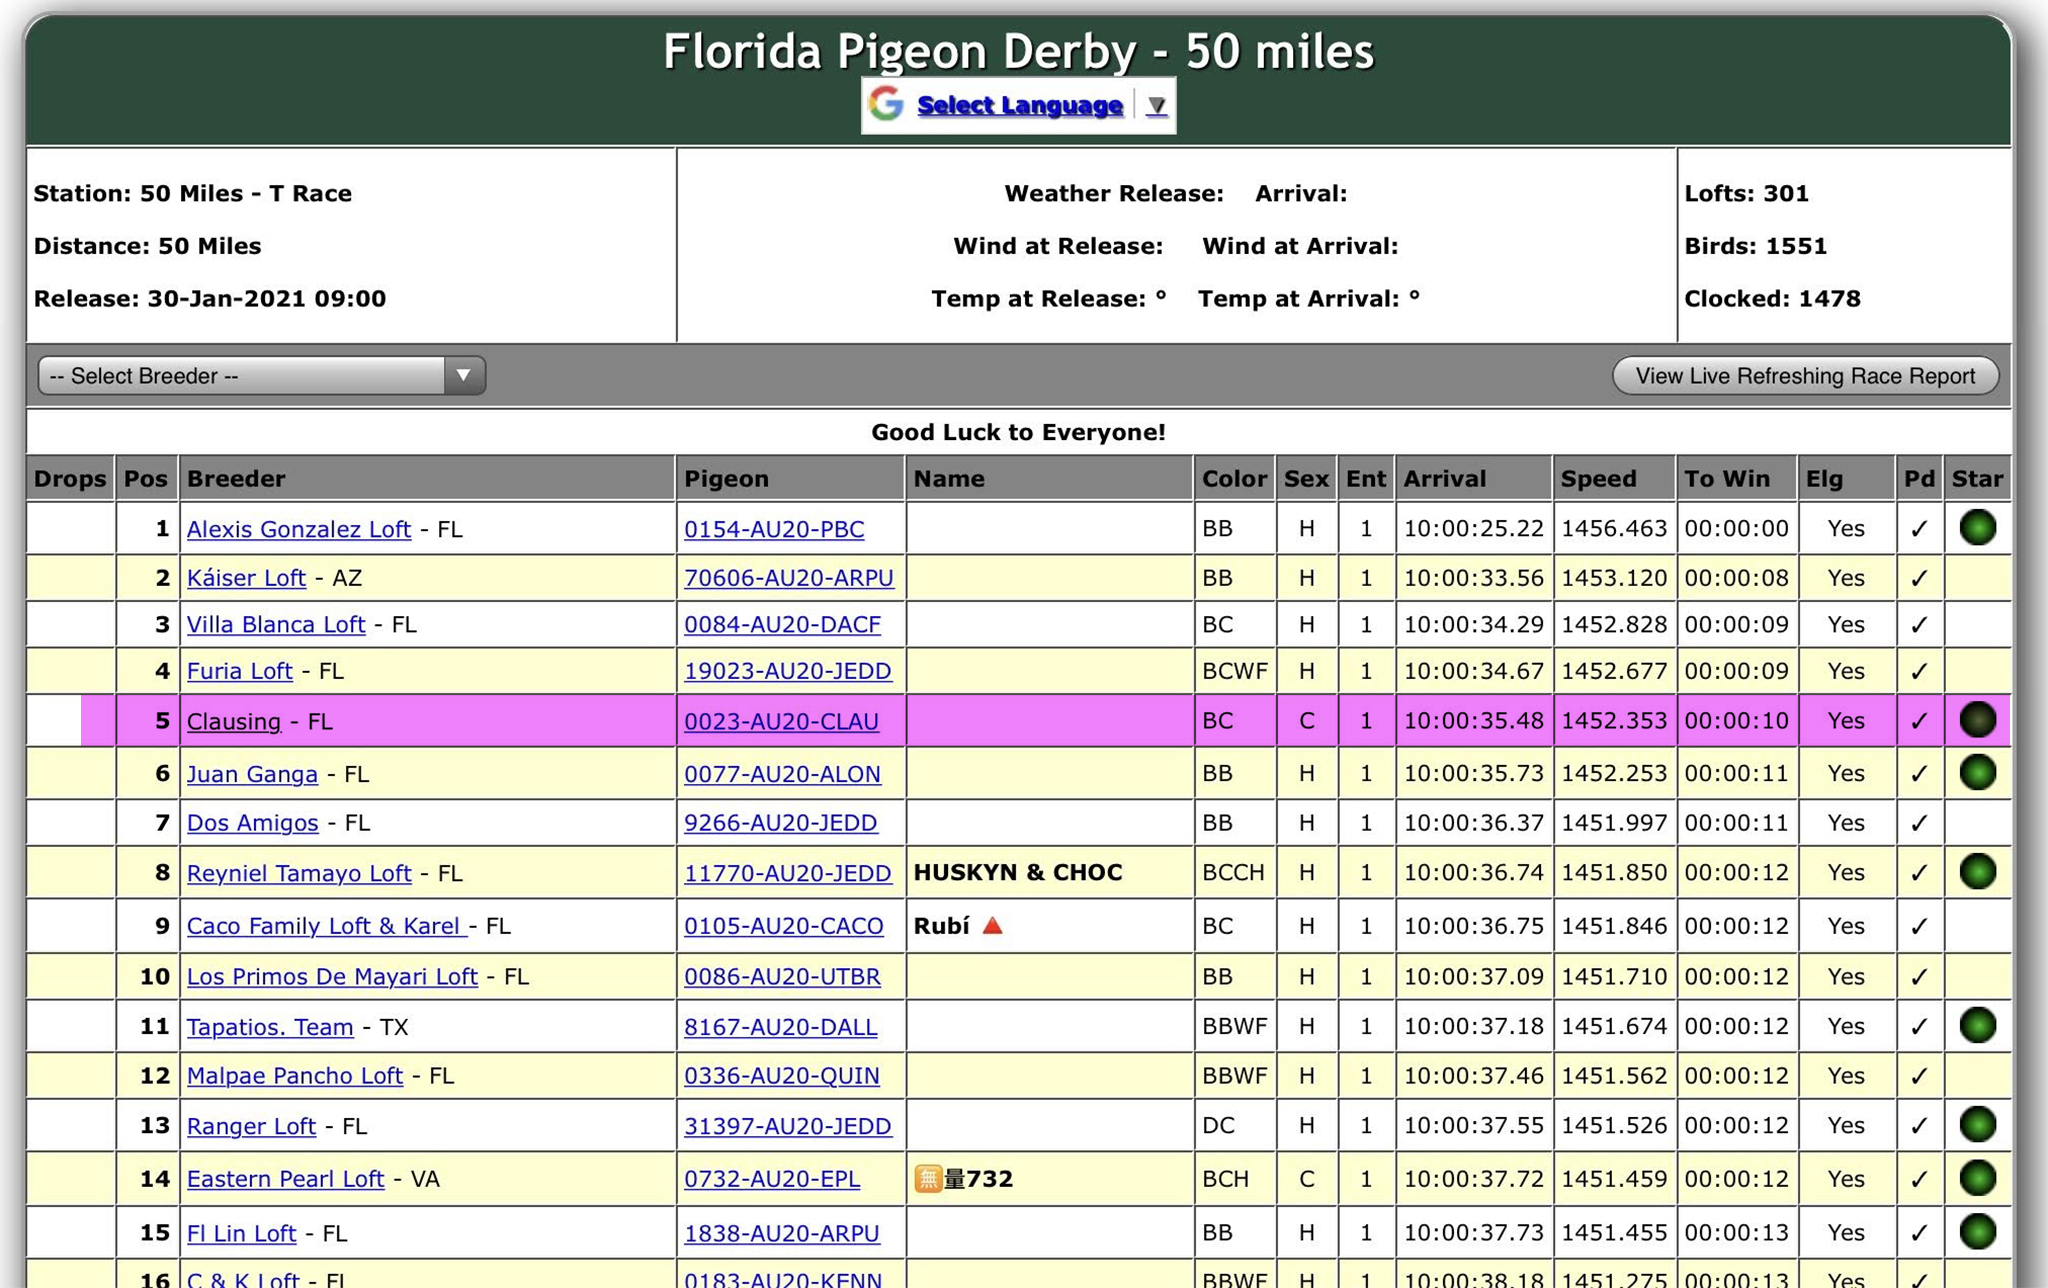Image resolution: width=2048 pixels, height=1288 pixels.
Task: Click paid checkmark for Káiser Loft row
Action: tap(1918, 578)
